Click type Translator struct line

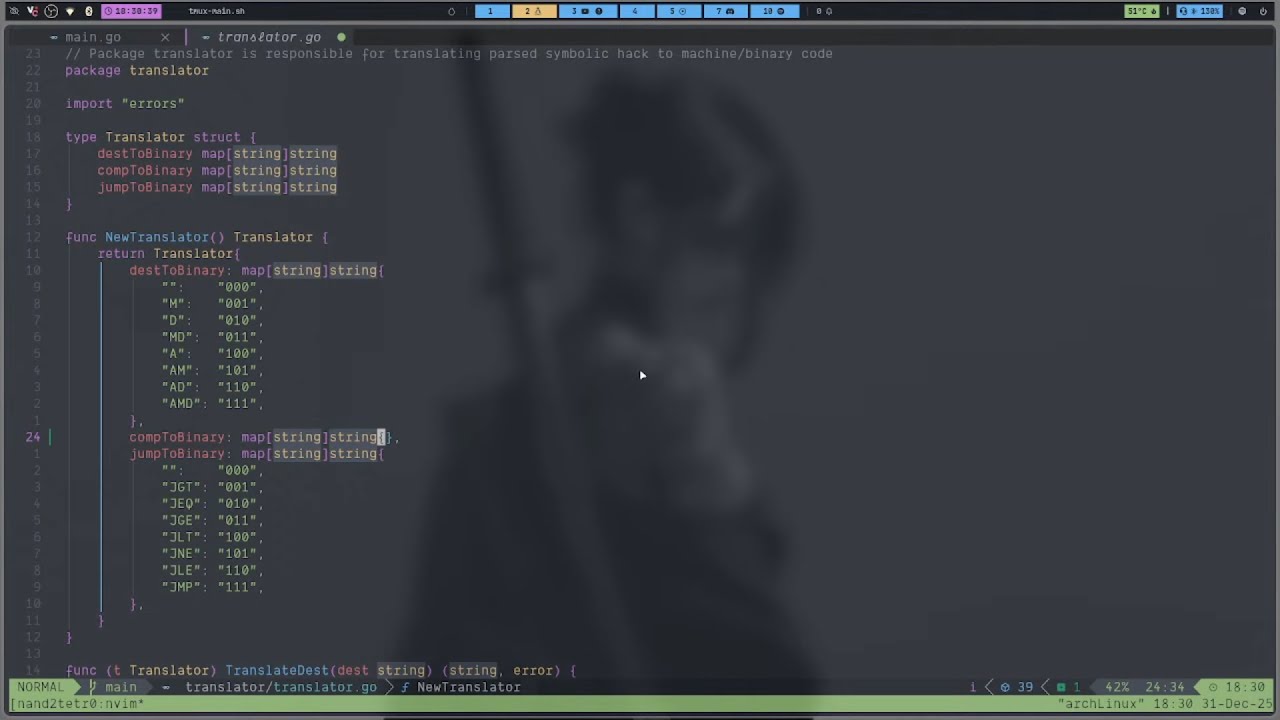point(161,137)
